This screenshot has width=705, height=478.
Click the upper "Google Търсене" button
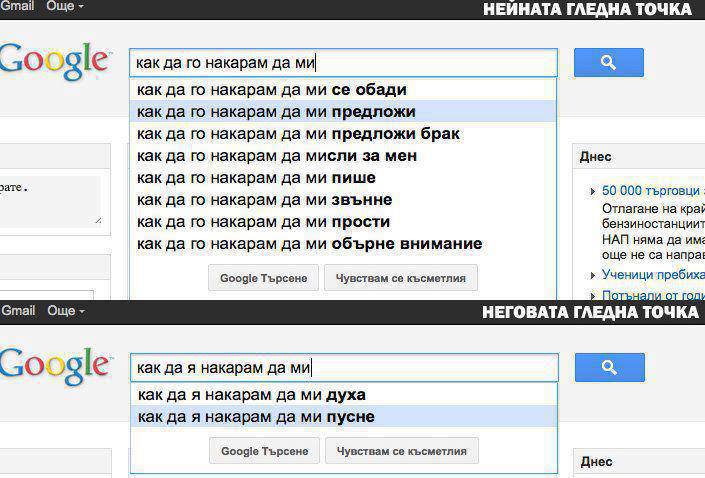(263, 278)
